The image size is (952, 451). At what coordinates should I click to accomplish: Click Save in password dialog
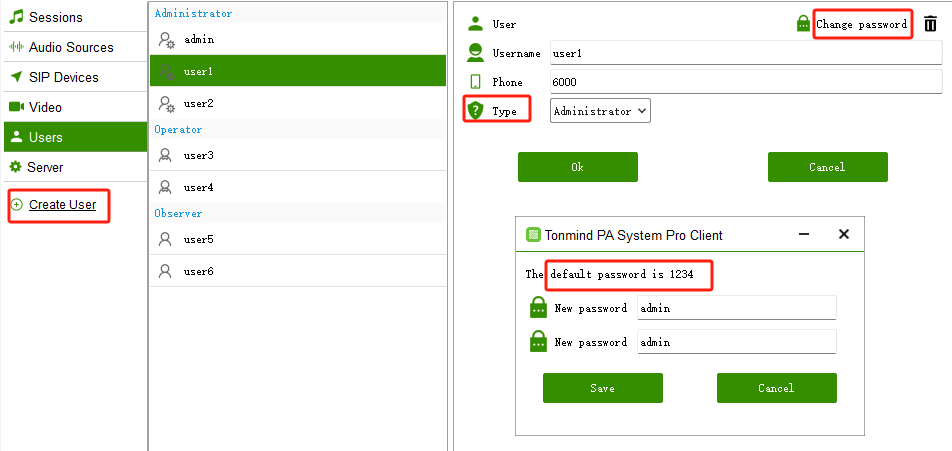click(x=602, y=388)
